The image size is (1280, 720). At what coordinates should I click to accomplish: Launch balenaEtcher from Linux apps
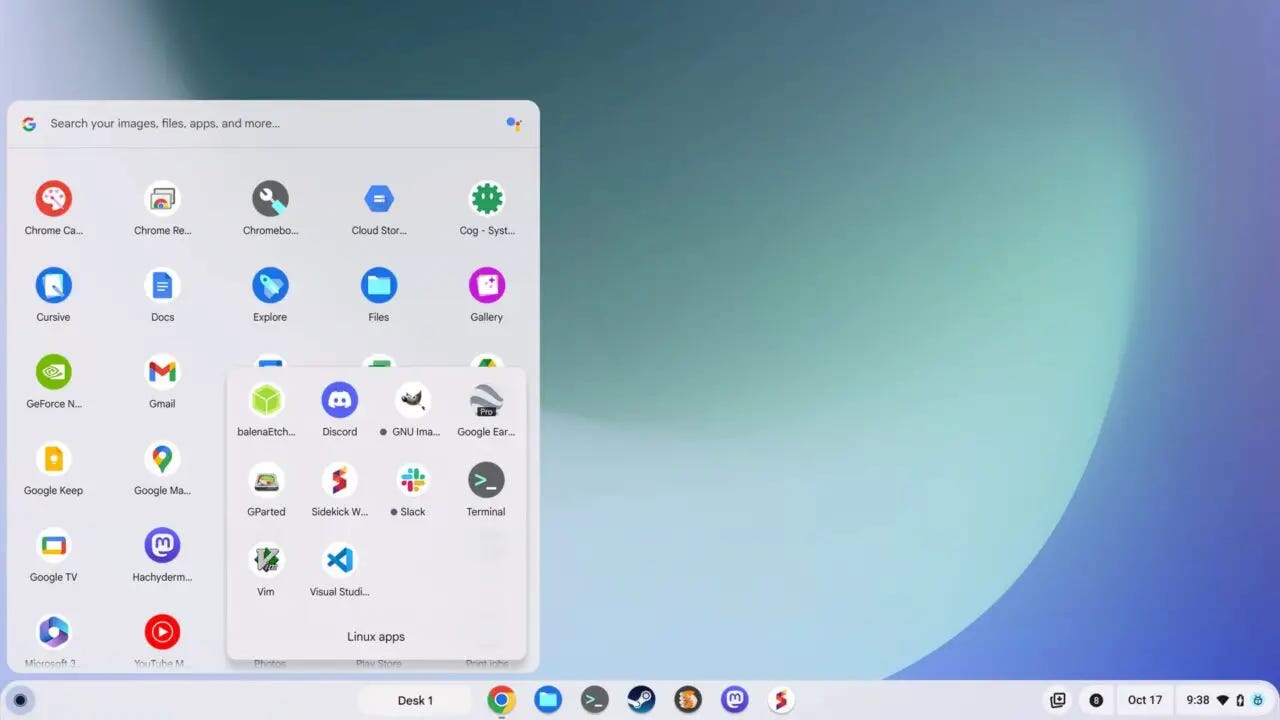coord(266,400)
